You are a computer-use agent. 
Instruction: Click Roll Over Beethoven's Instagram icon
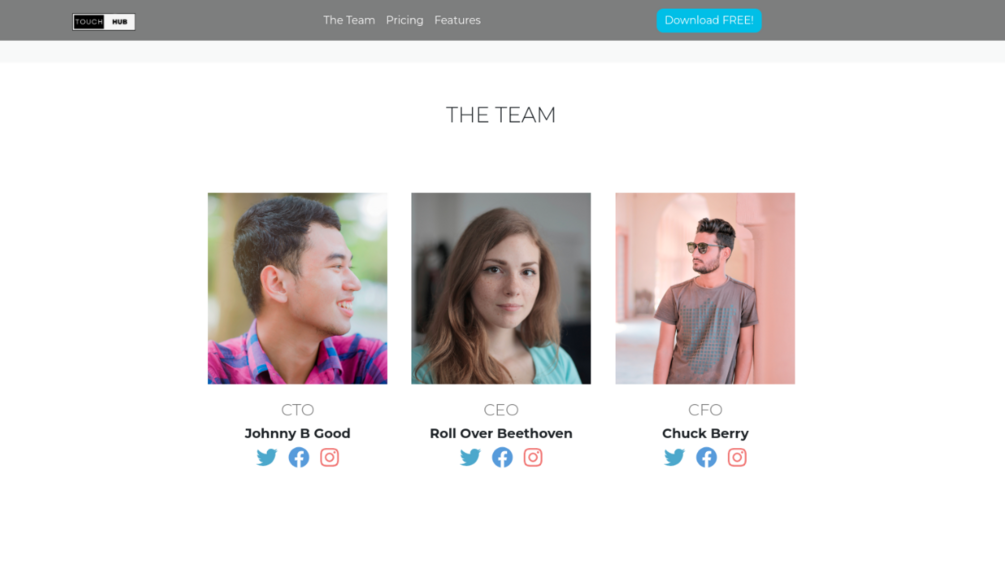[533, 457]
